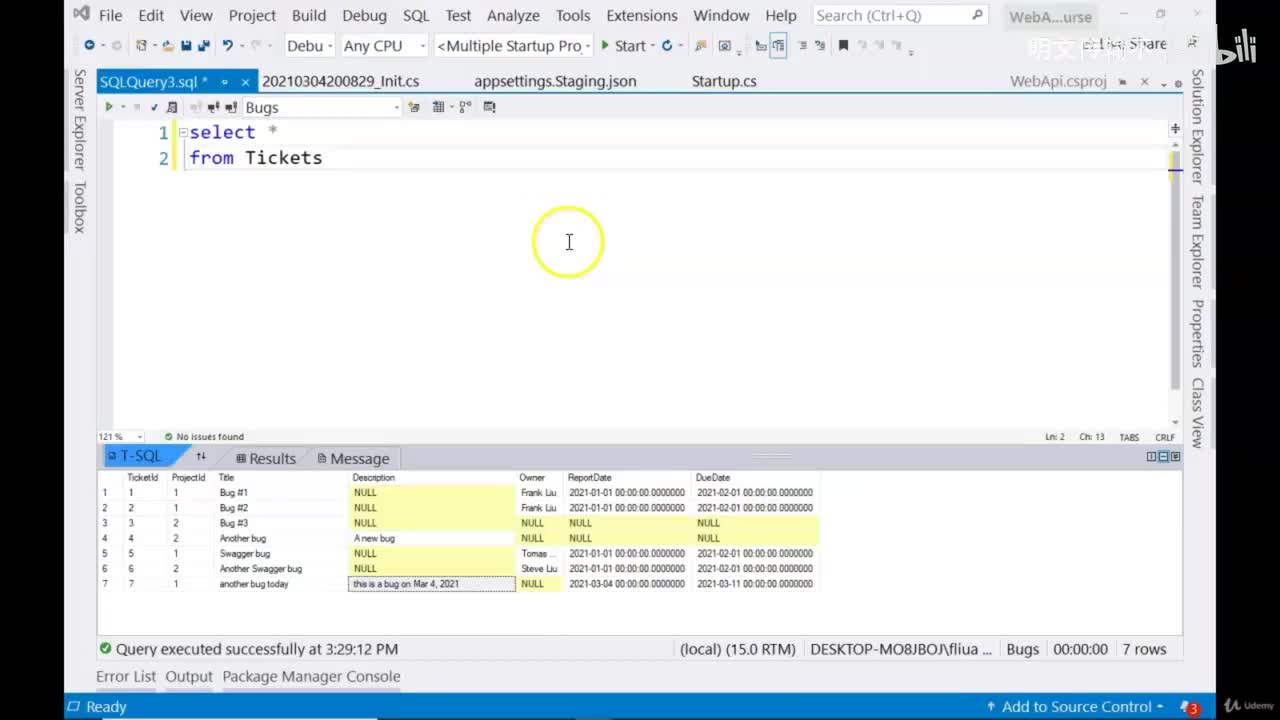The height and width of the screenshot is (720, 1280).
Task: Open the Build menu
Action: 309,15
